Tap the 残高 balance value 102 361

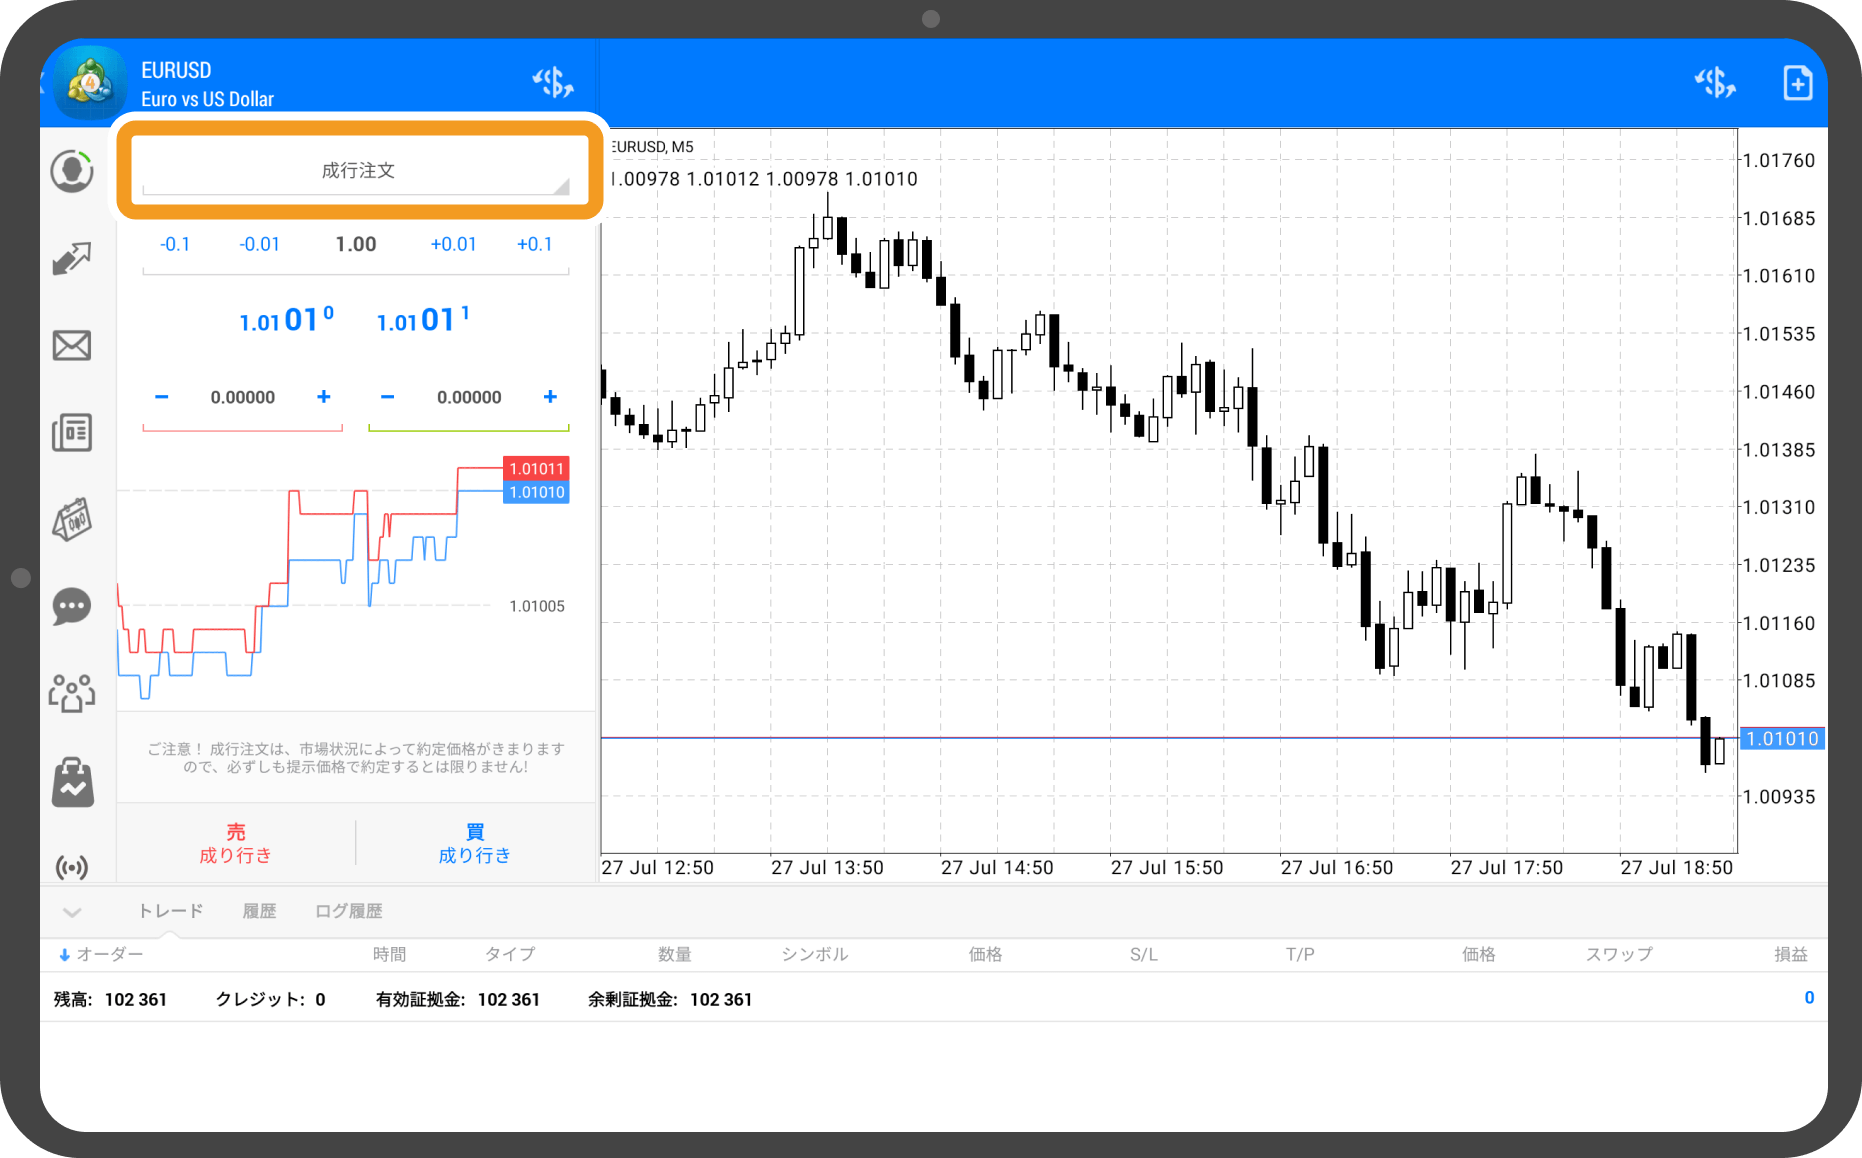(x=136, y=999)
